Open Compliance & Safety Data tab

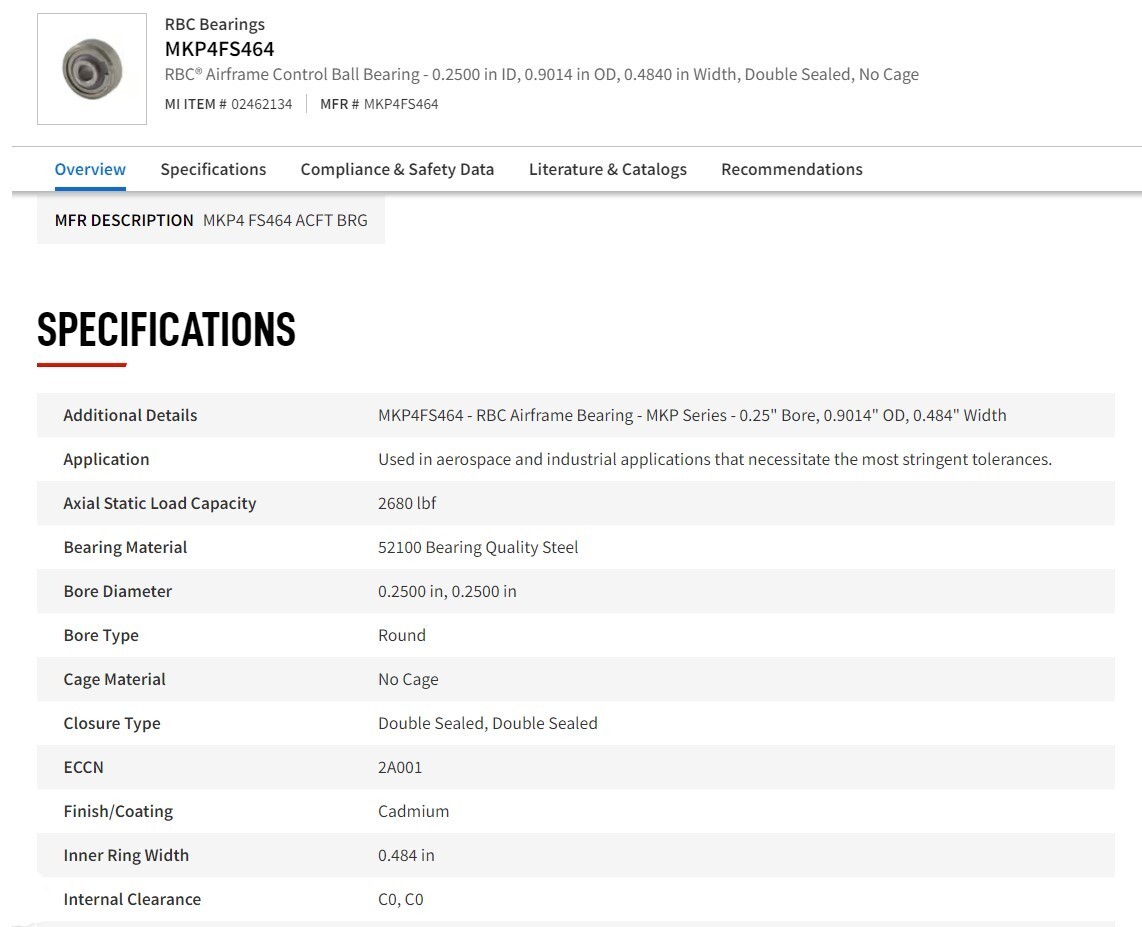(x=397, y=169)
